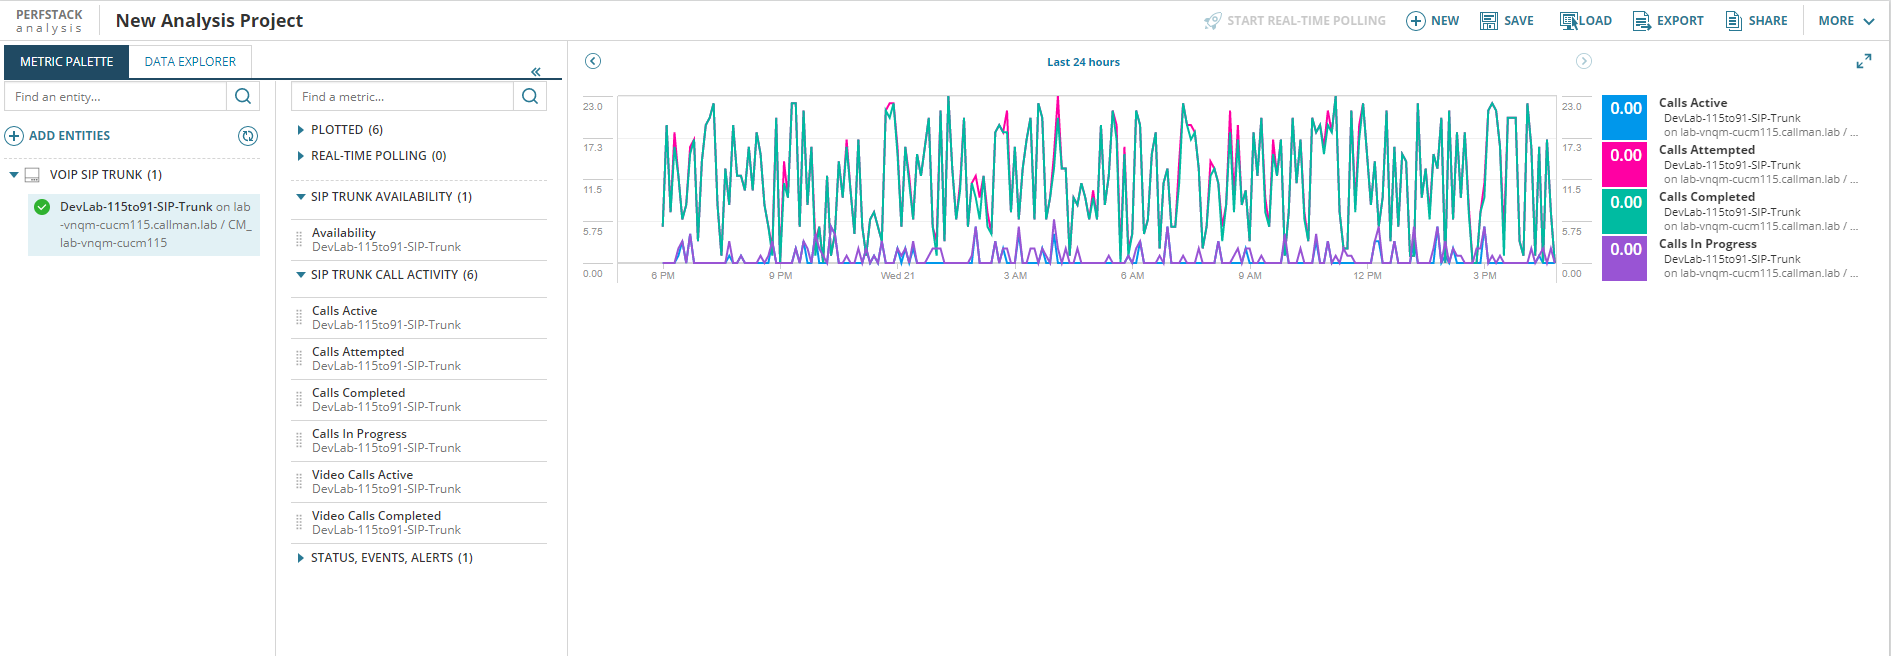Expand chart to full screen

point(1863,62)
